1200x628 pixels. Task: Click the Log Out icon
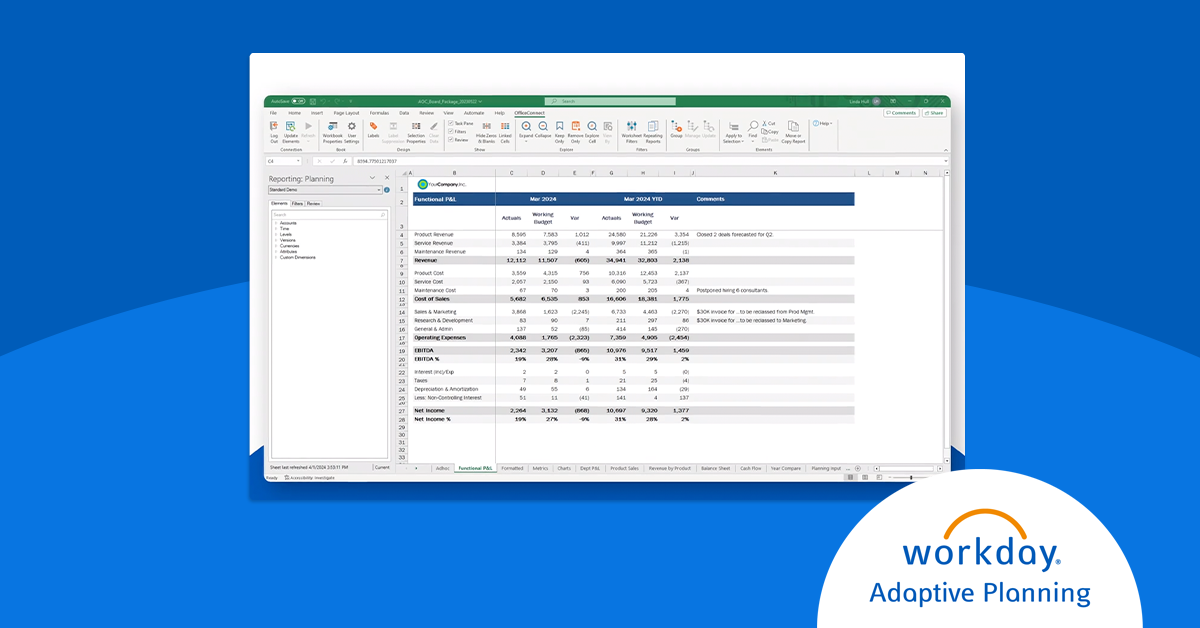click(x=274, y=128)
